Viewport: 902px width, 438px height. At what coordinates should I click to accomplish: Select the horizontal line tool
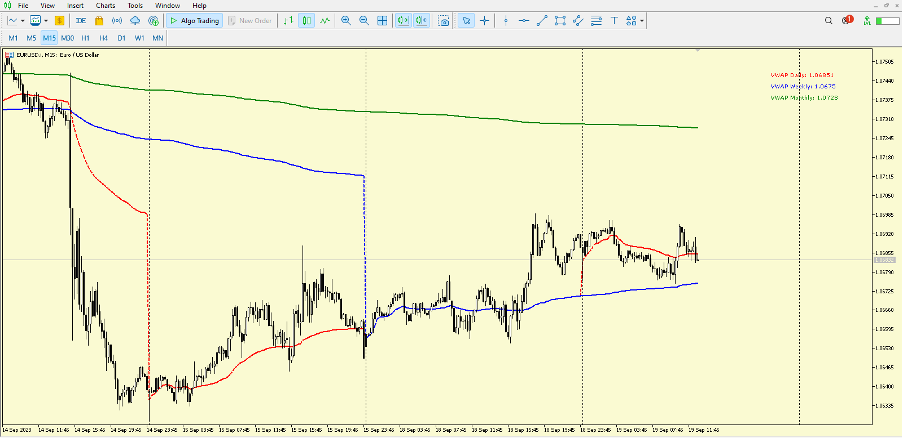point(523,20)
